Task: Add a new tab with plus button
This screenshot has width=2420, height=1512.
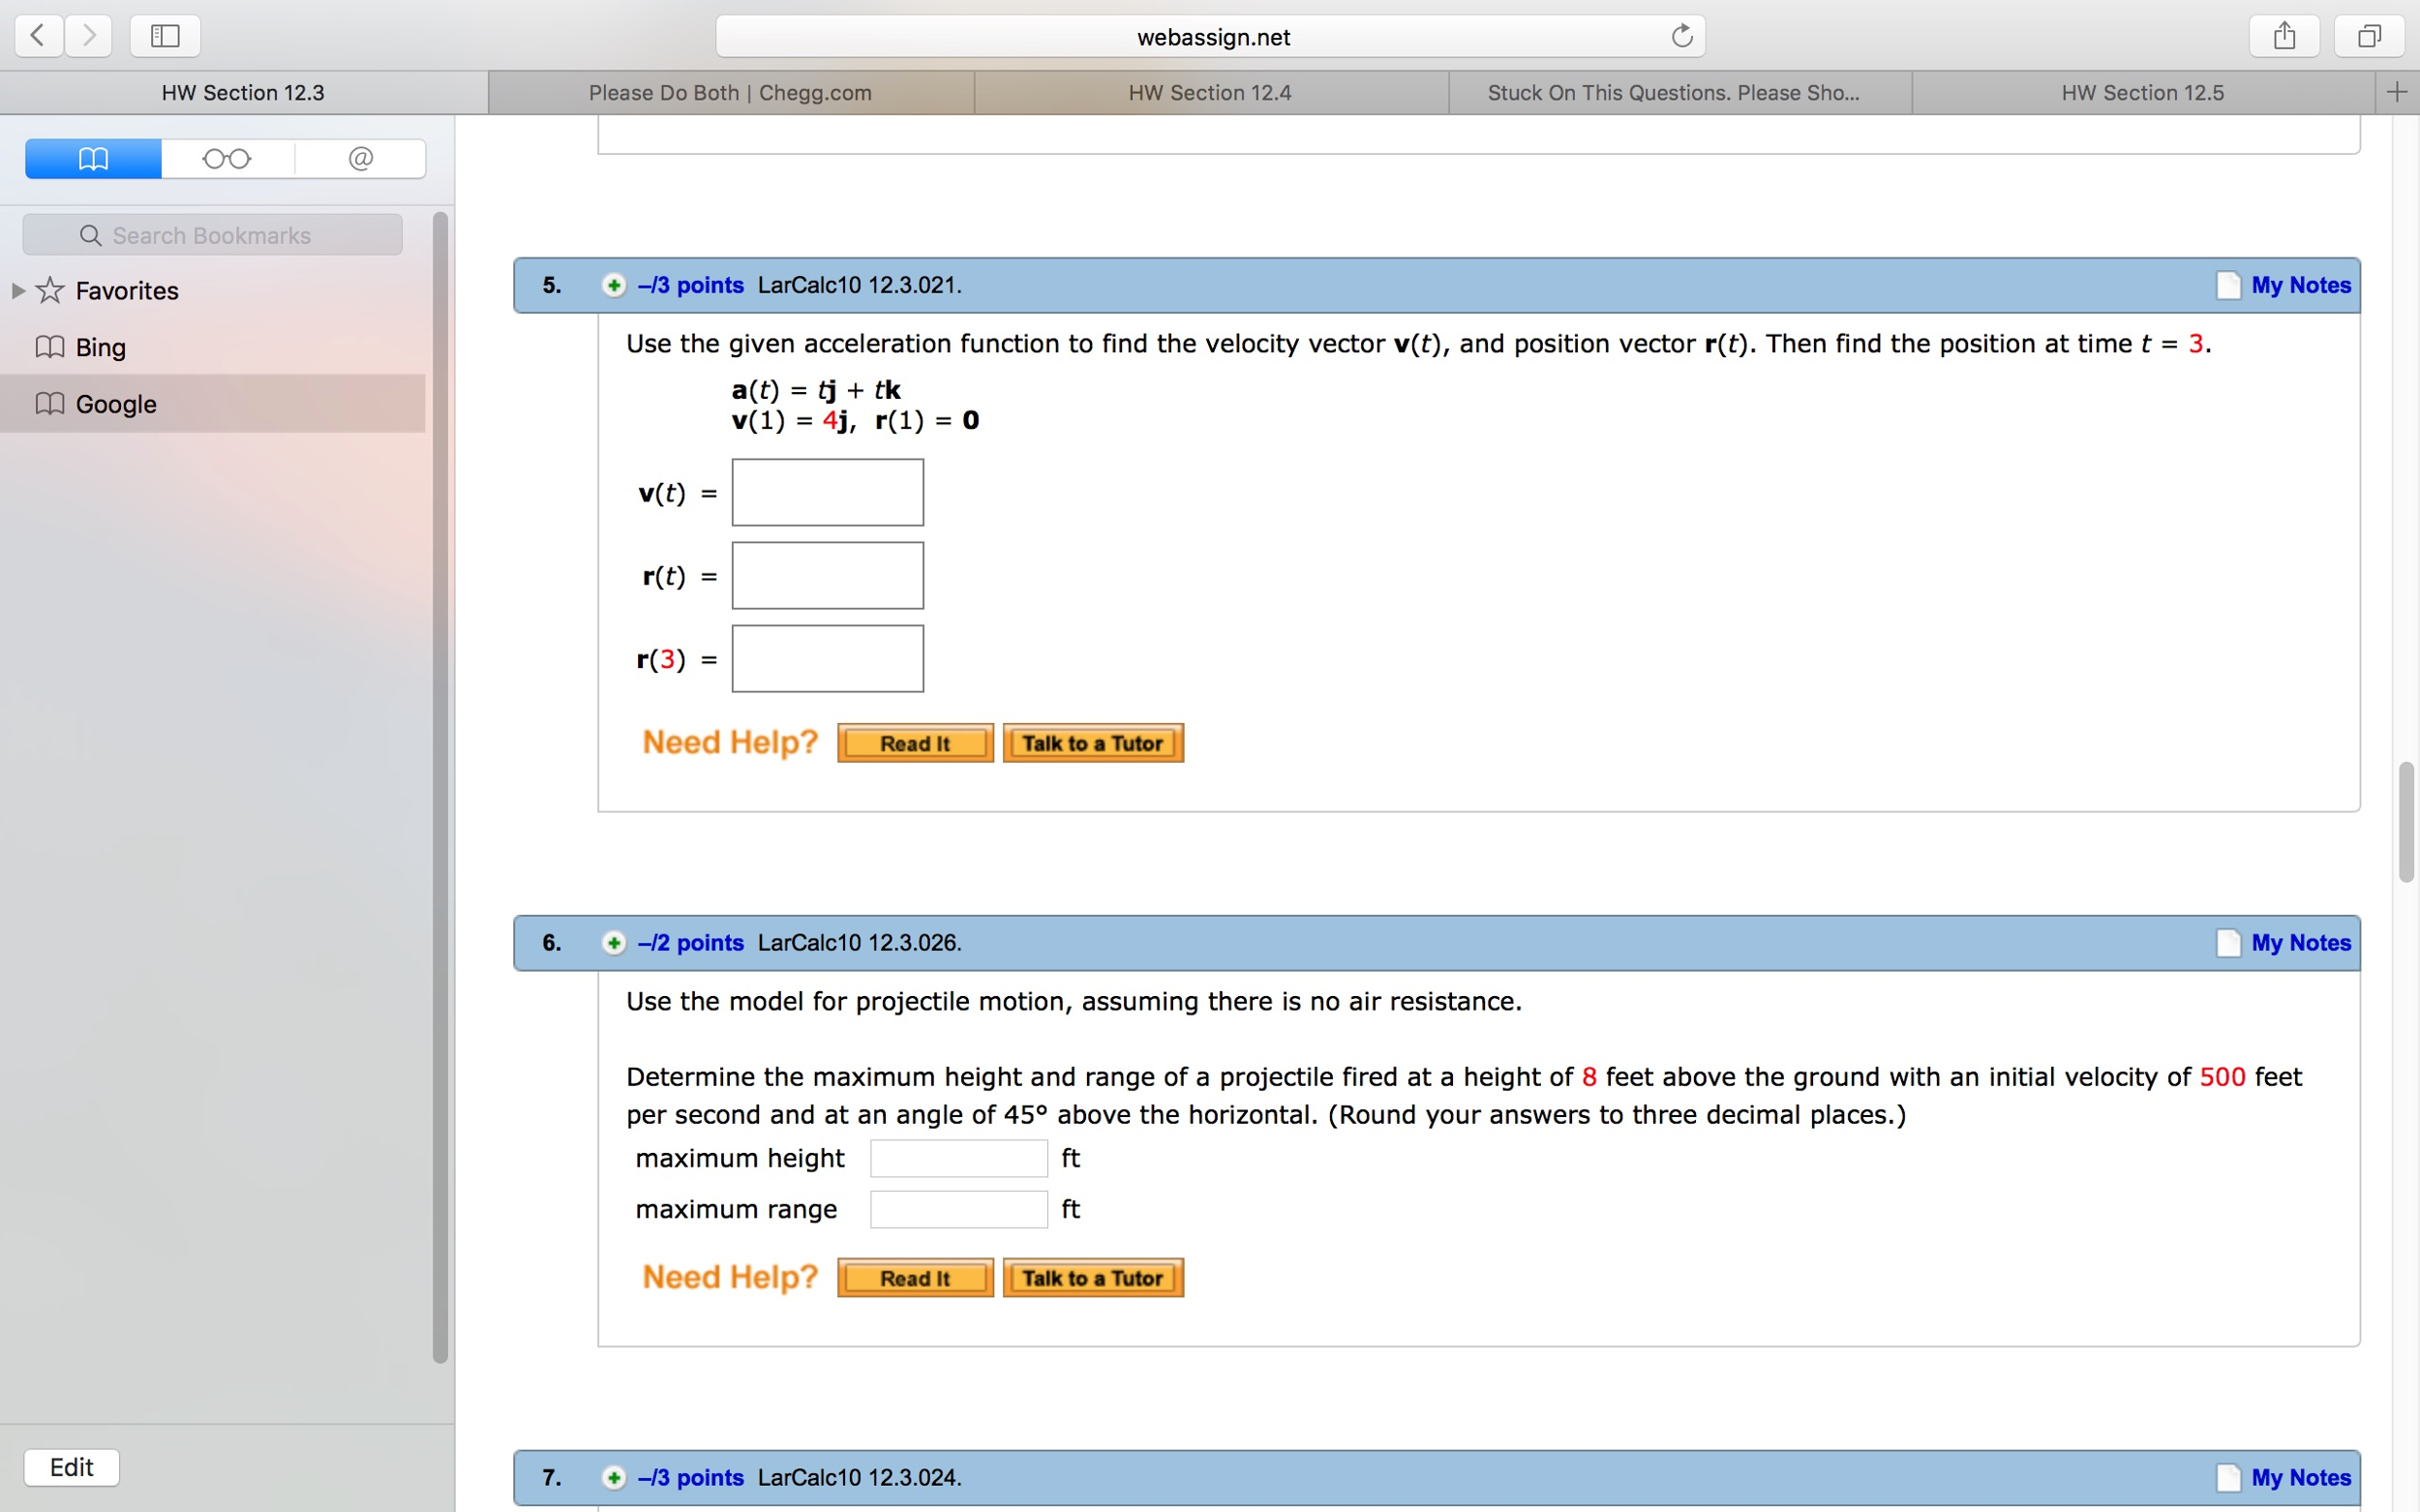Action: [x=2396, y=92]
